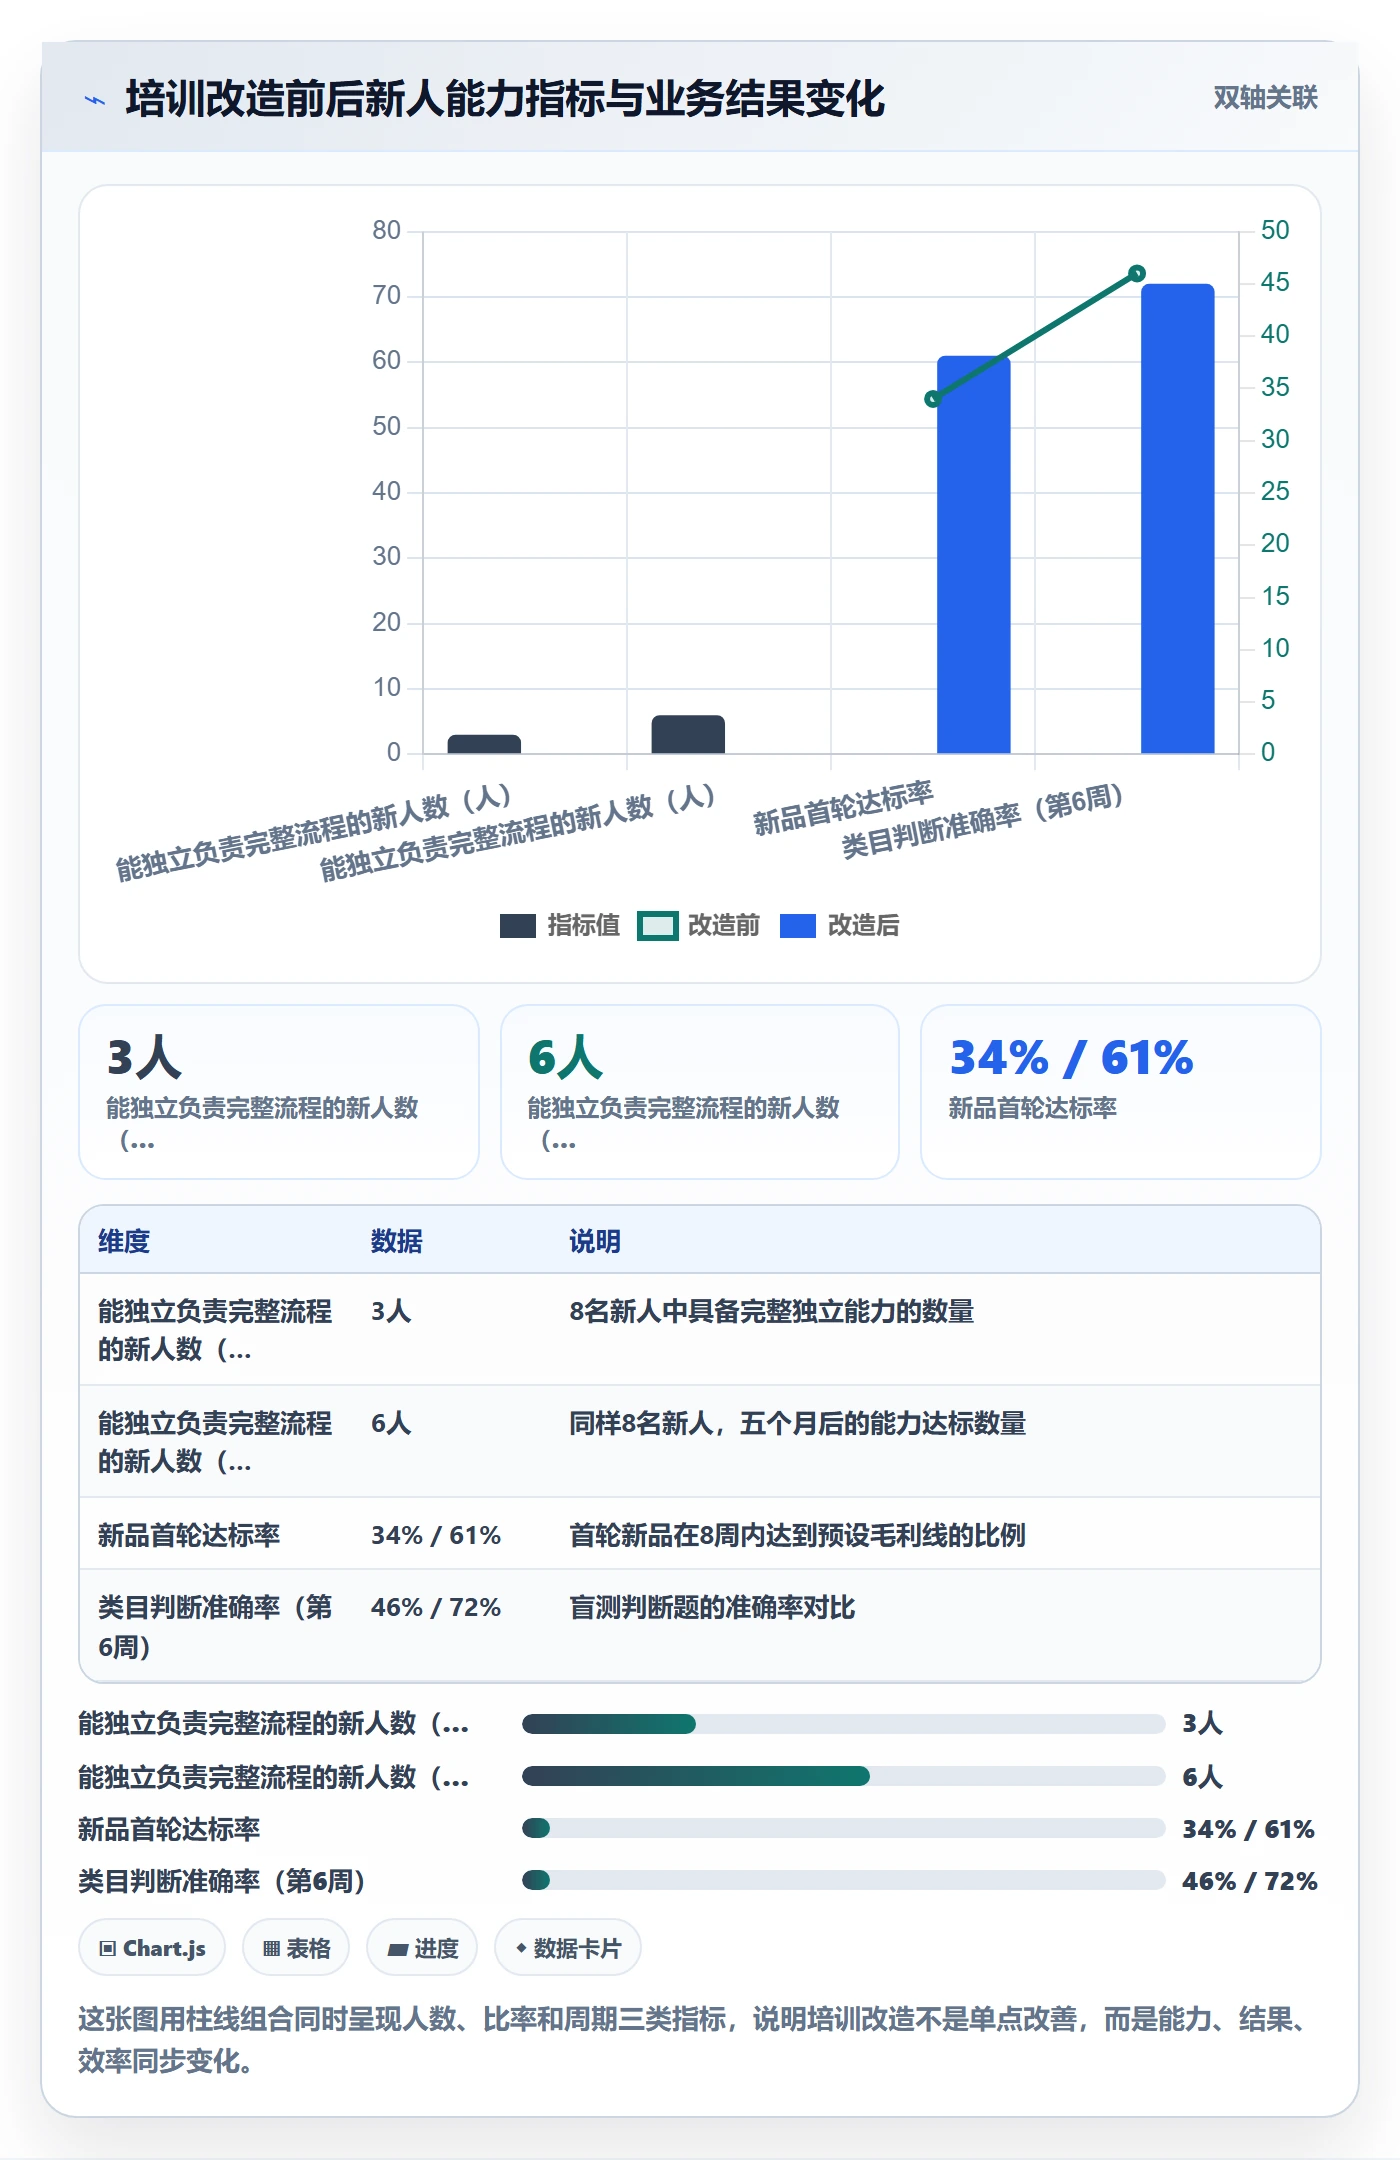Click the lightning icon beside the chart title
The image size is (1400, 2160).
coord(95,100)
